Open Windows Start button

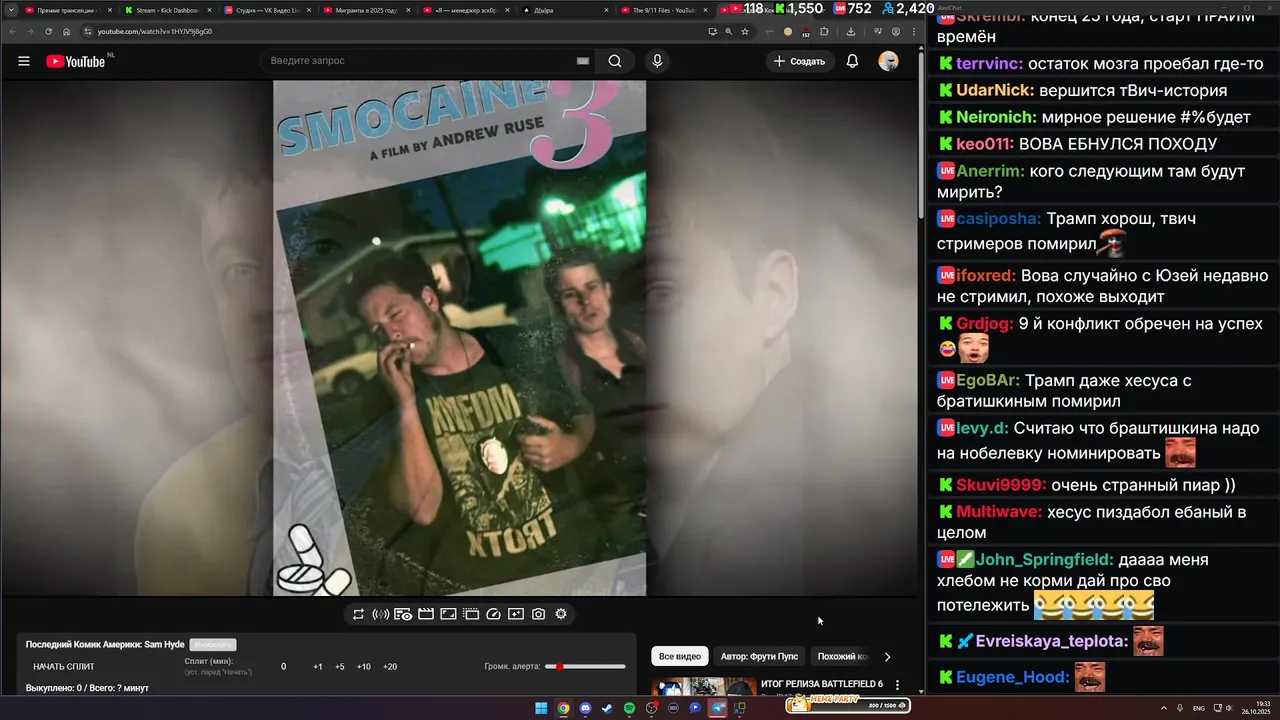click(541, 708)
